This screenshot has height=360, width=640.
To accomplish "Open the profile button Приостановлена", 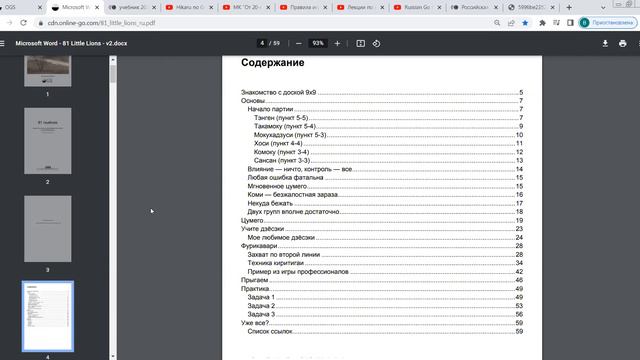I will (608, 23).
